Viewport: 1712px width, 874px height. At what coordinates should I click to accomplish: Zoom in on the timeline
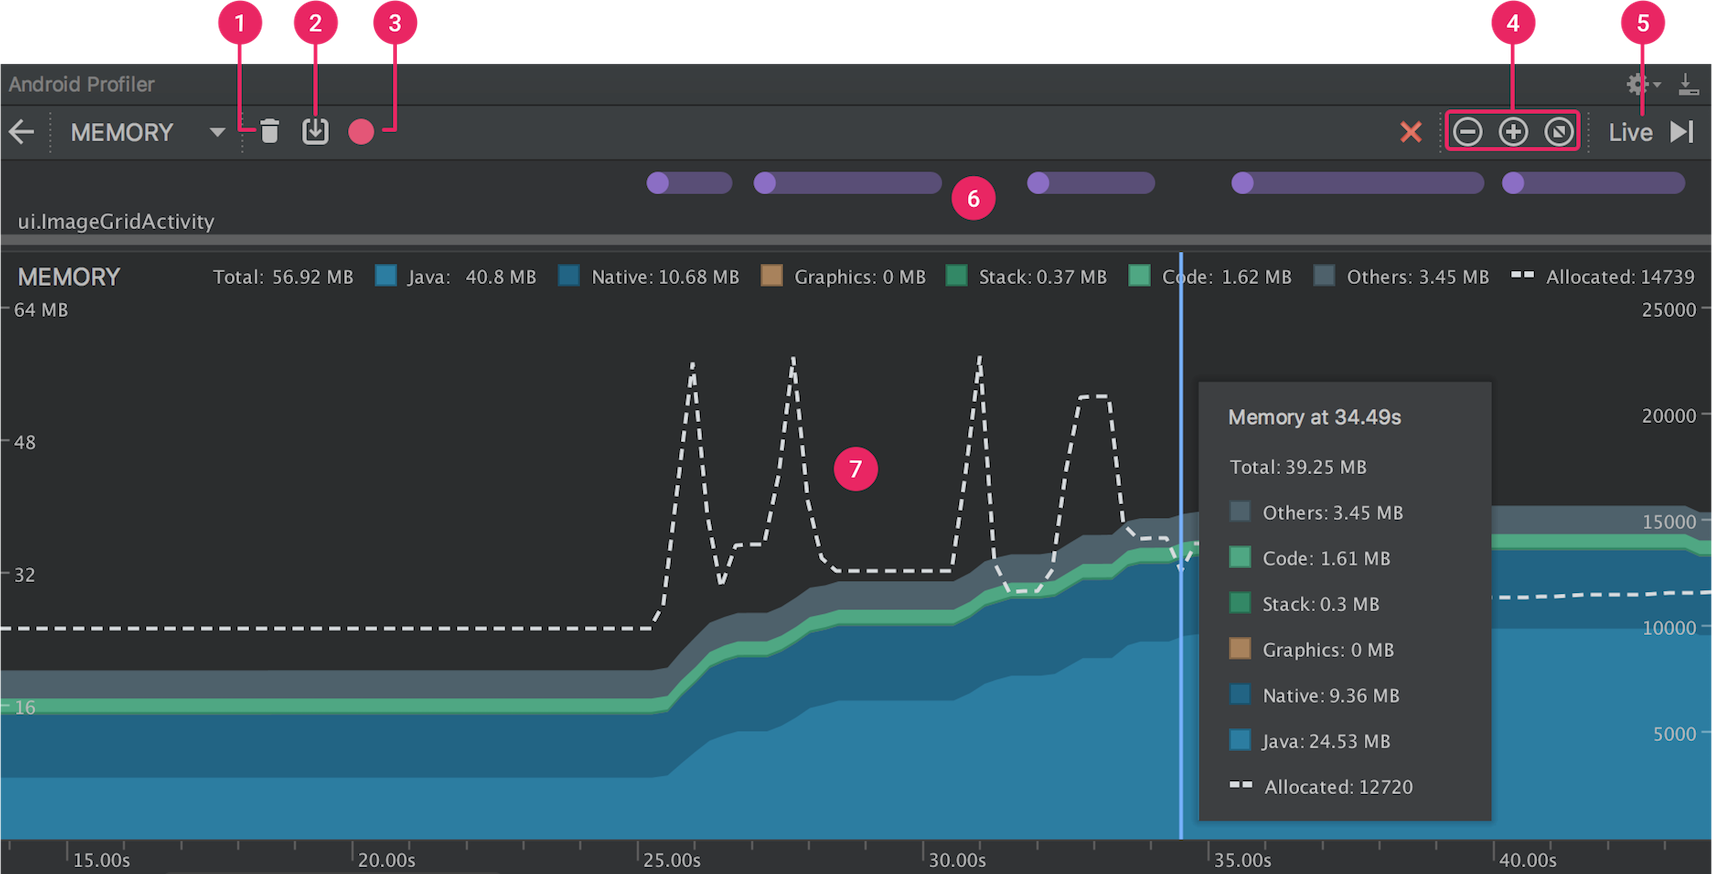pos(1513,132)
